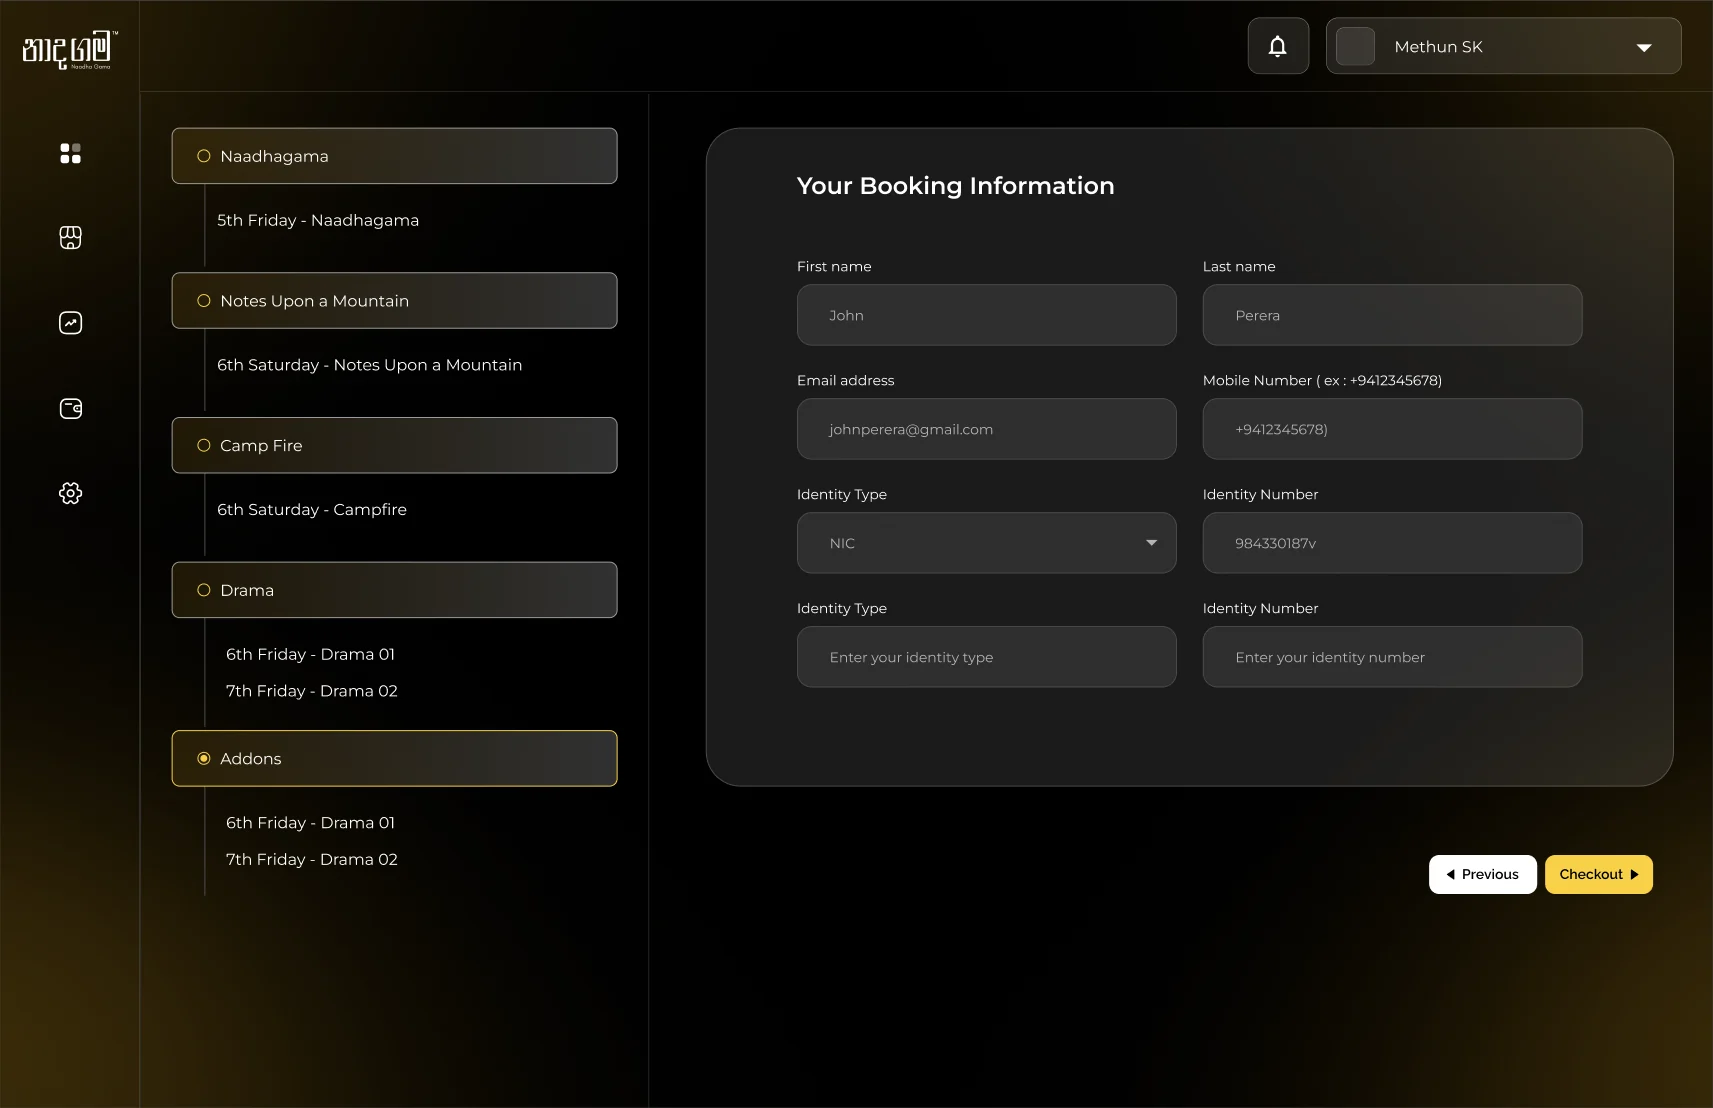Click 6th Friday - Drama 01 under Drama
1713x1108 pixels.
(310, 654)
